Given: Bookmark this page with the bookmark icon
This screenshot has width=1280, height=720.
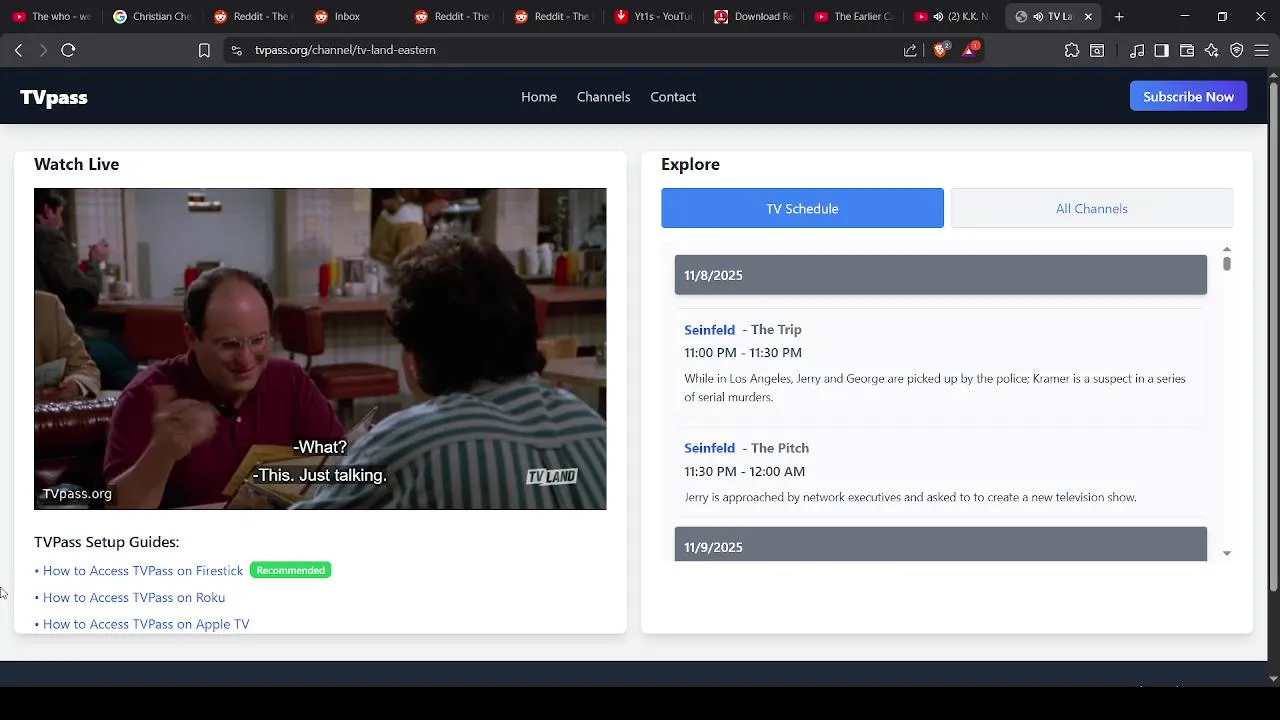Looking at the screenshot, I should (204, 50).
